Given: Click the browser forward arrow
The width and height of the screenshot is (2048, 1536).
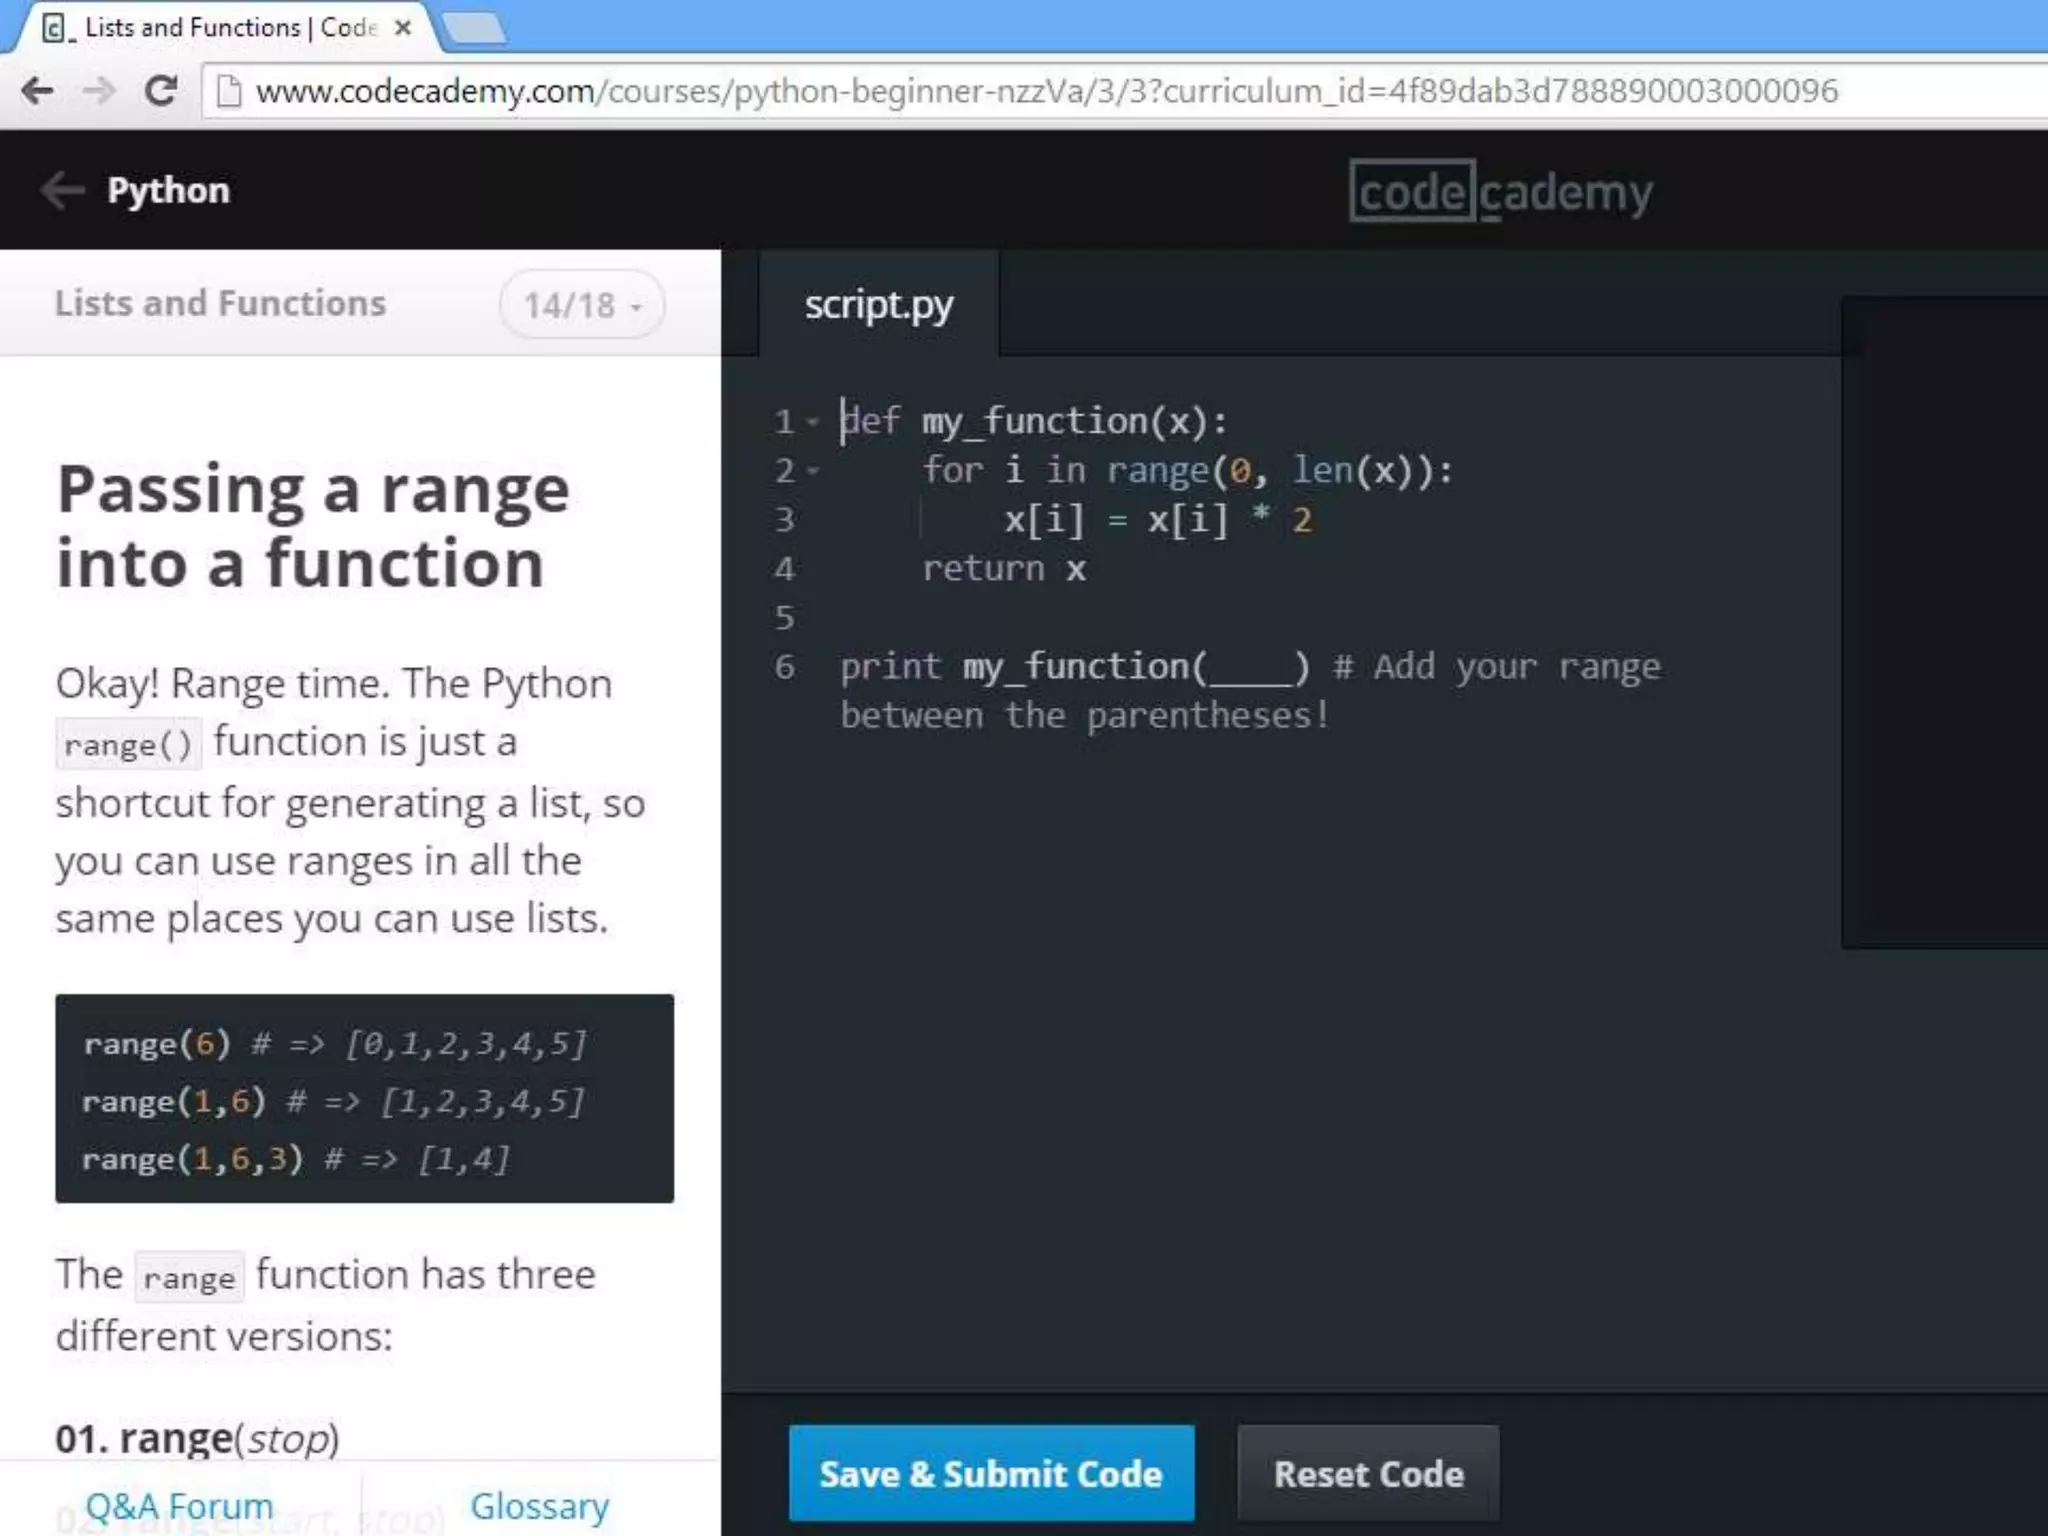Looking at the screenshot, I should [x=99, y=91].
